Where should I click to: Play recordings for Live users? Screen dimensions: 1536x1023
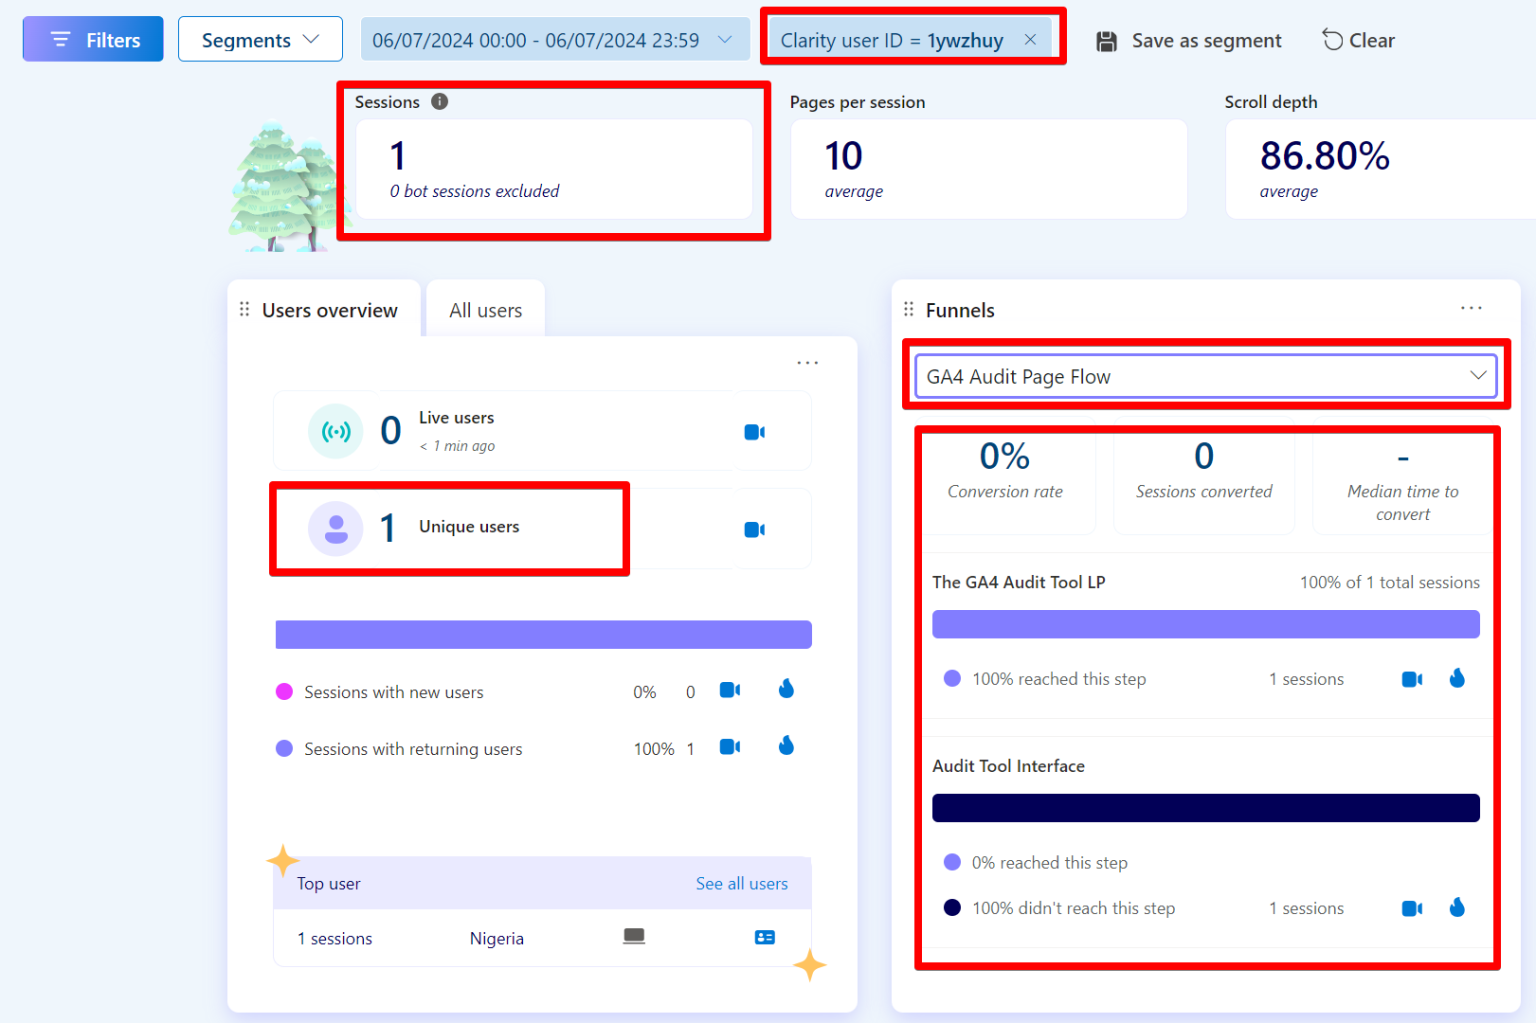(x=754, y=431)
